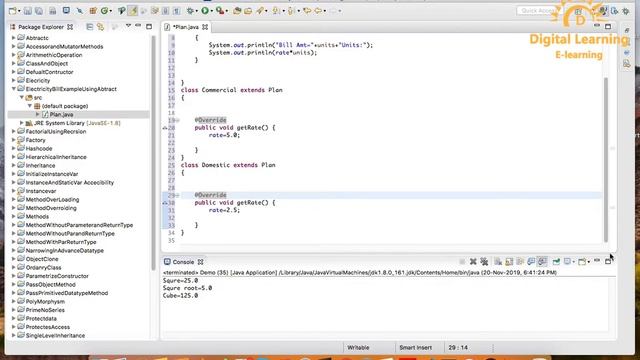640x360 pixels.
Task: Collapse All in Package Explorer toolbar
Action: coord(89,27)
